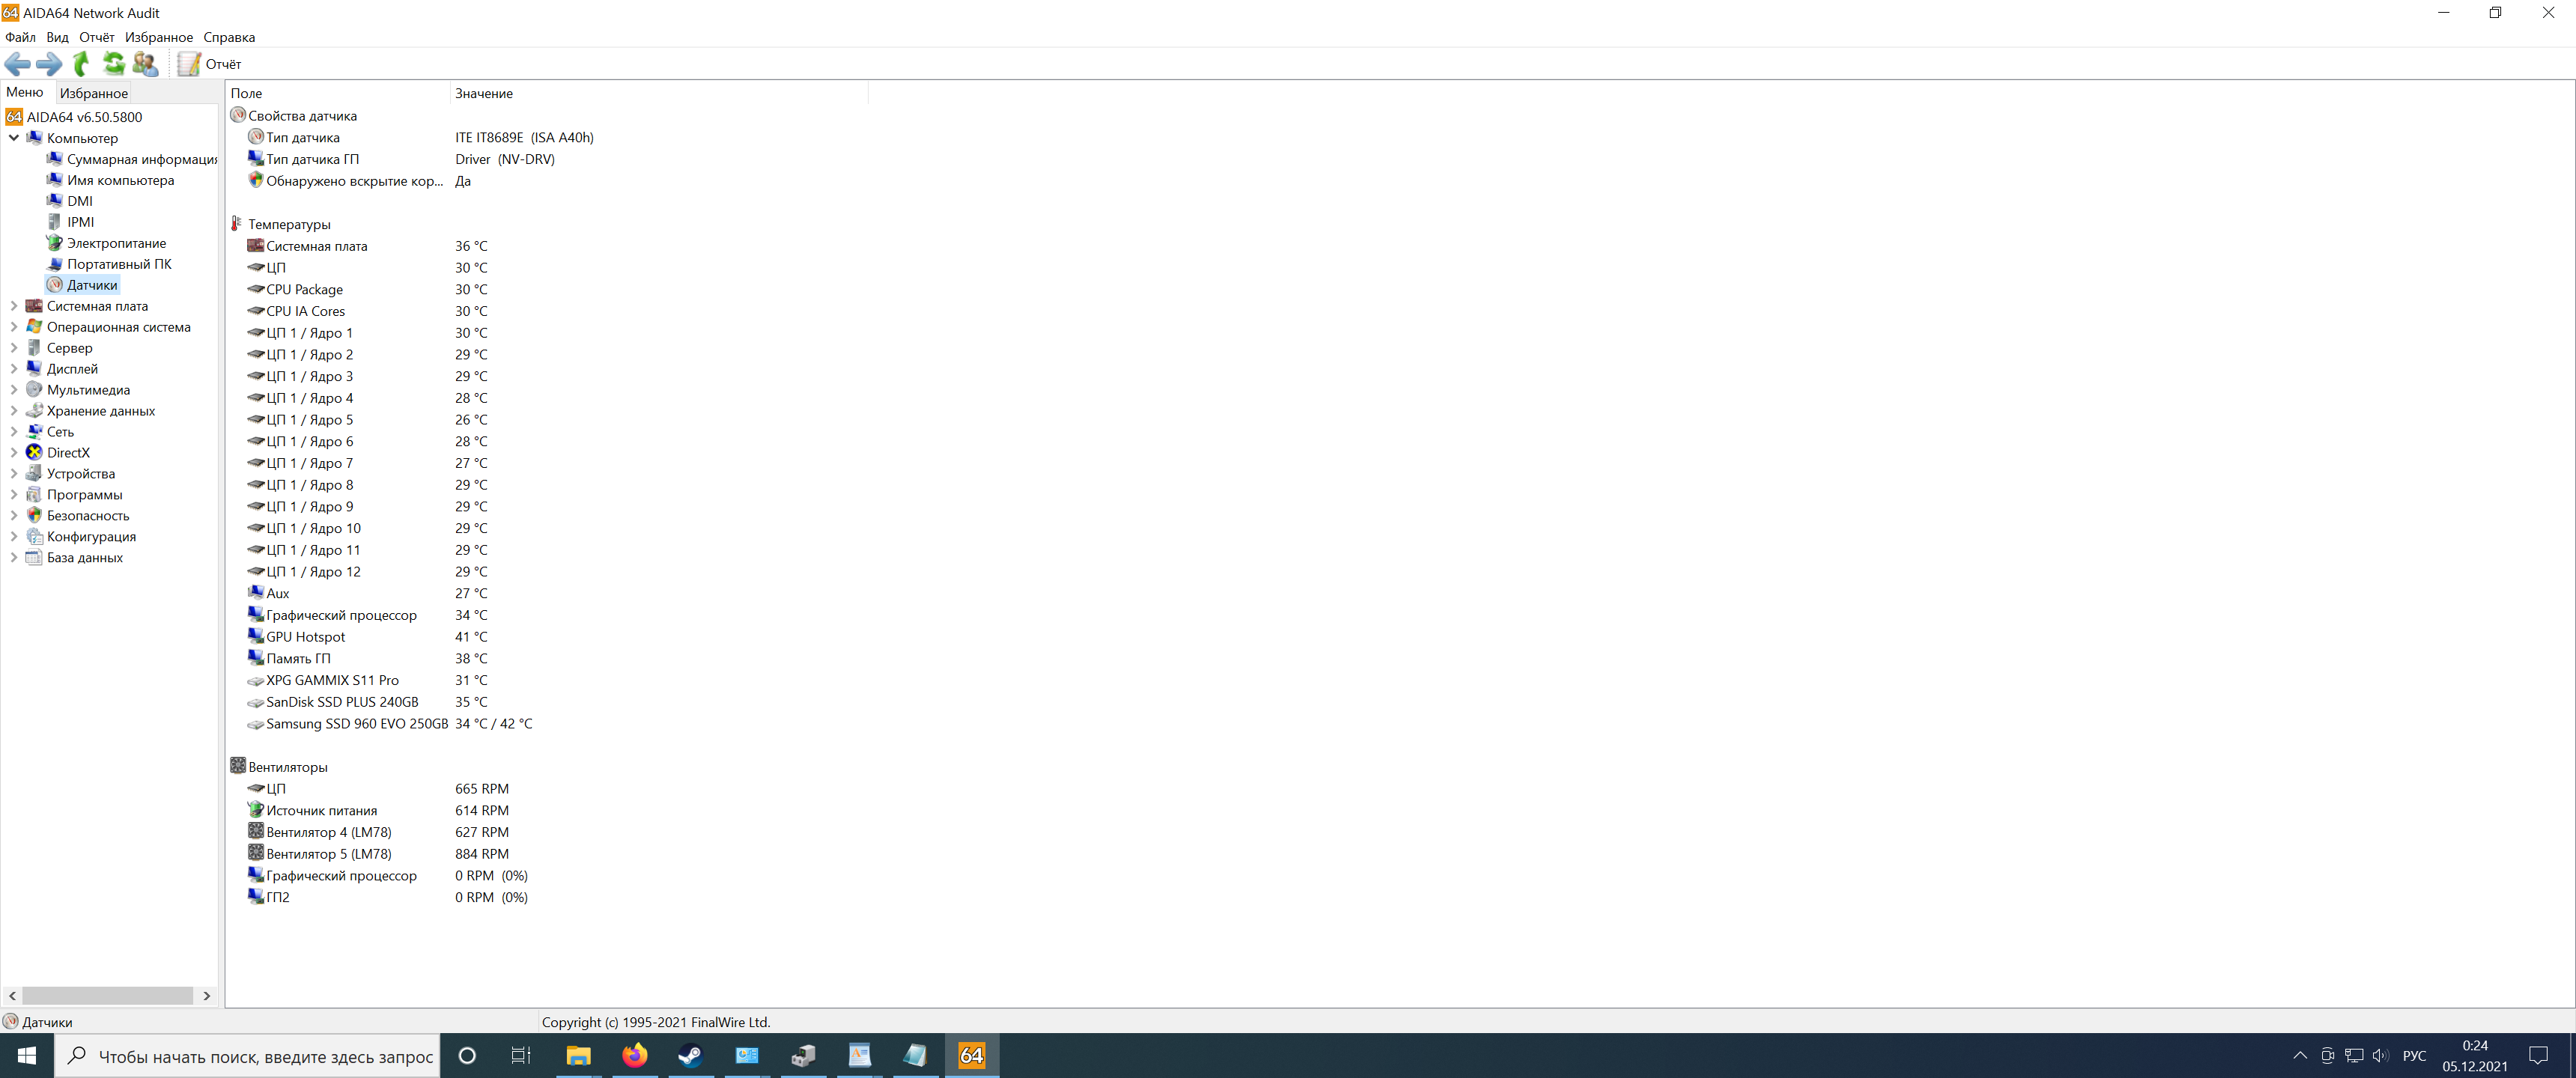Click the sidebar horizontal scrollbar right arrow
This screenshot has width=2576, height=1078.
[207, 996]
